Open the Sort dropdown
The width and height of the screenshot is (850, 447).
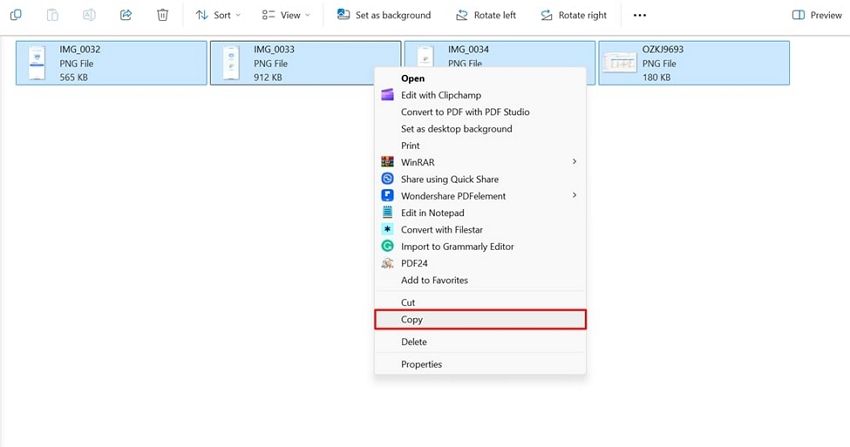click(216, 15)
